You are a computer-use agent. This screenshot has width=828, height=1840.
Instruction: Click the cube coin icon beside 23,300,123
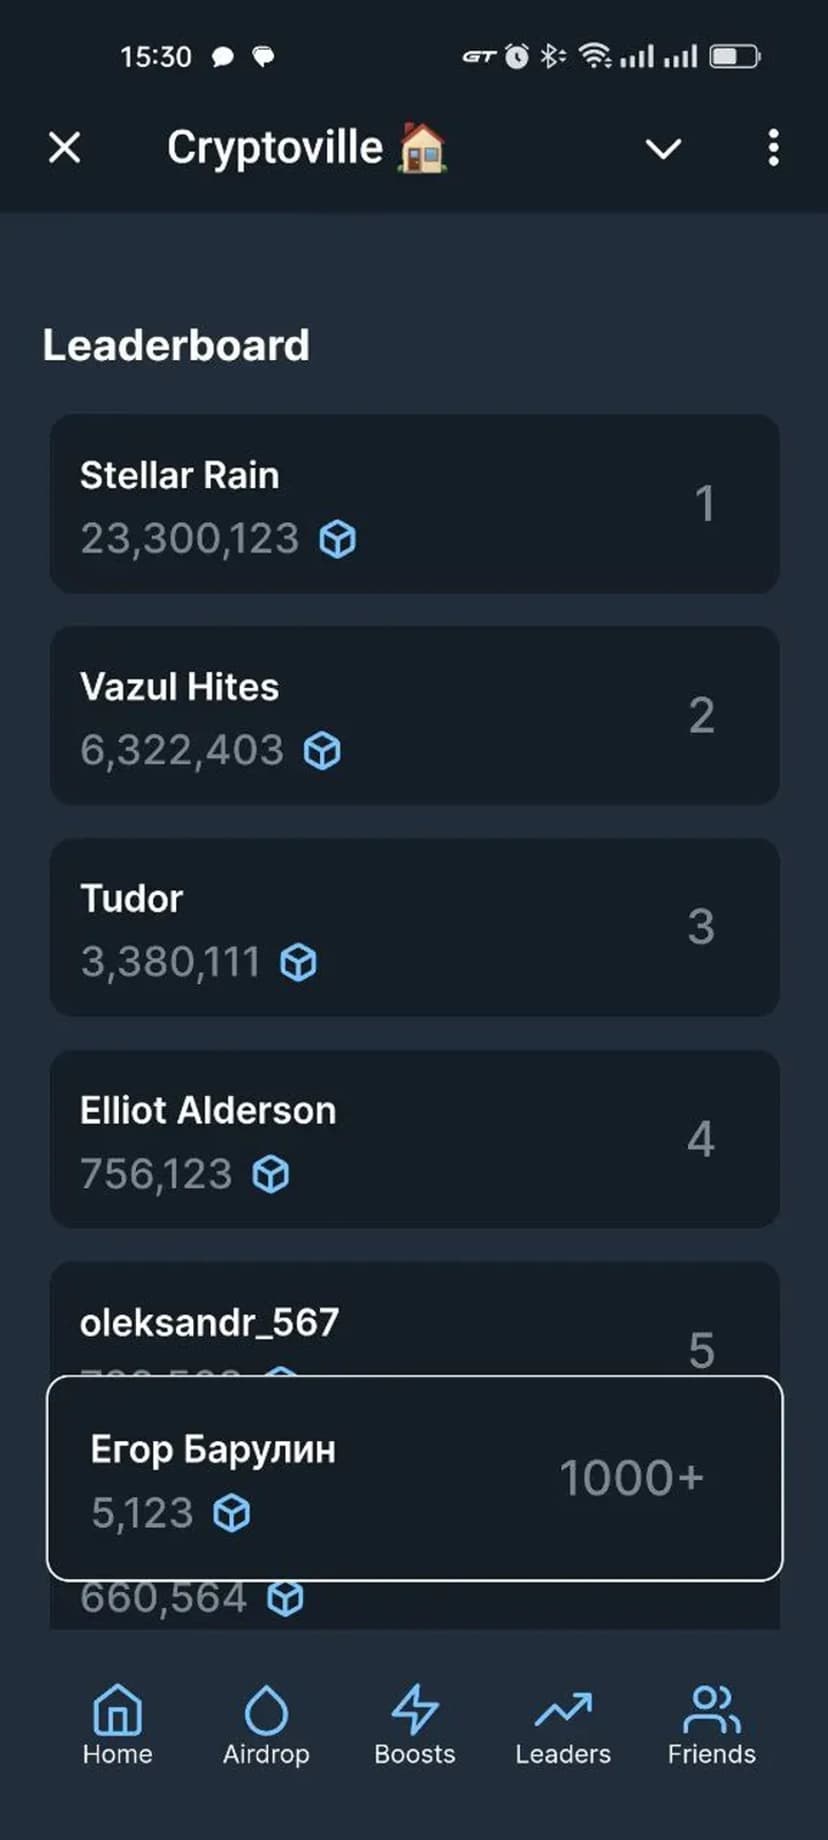[338, 540]
